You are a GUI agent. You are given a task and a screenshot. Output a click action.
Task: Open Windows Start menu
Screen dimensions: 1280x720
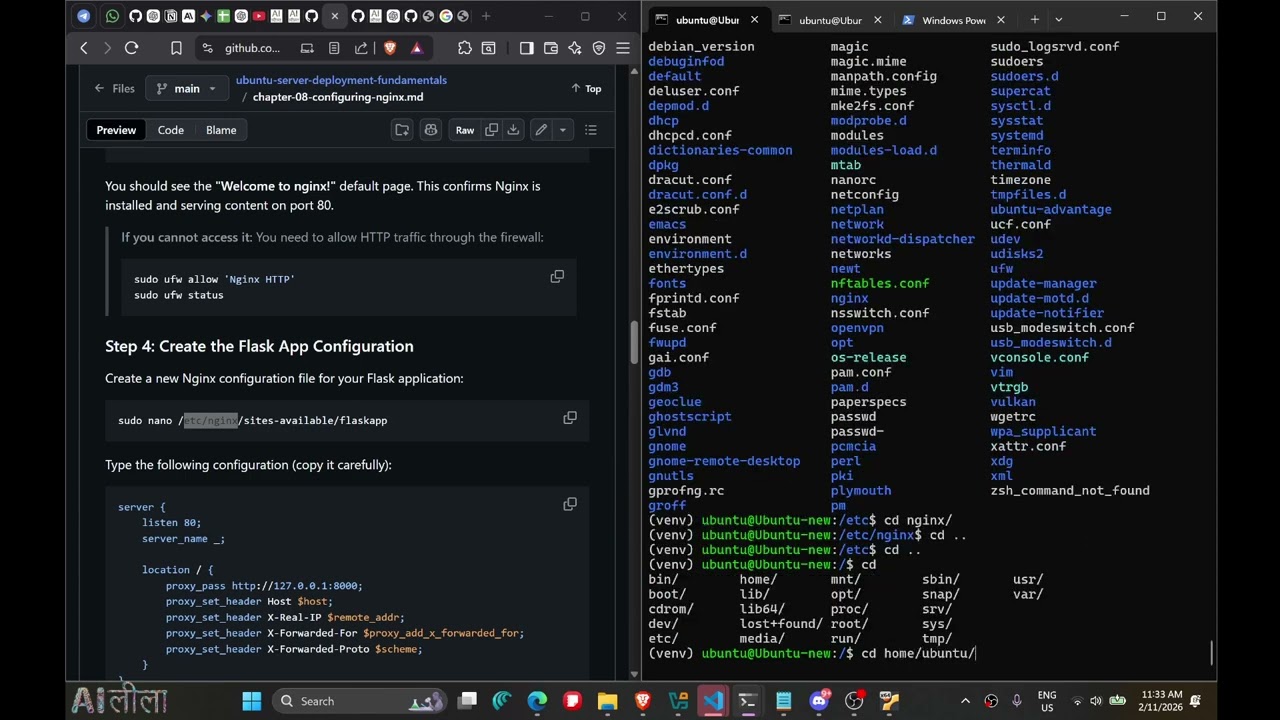coord(251,701)
